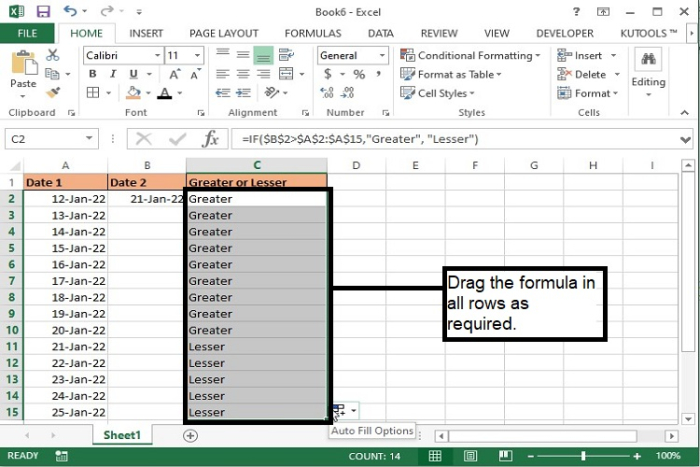Open Name Box dropdown showing C2
Viewport: 700px width, 467px height.
pos(89,139)
